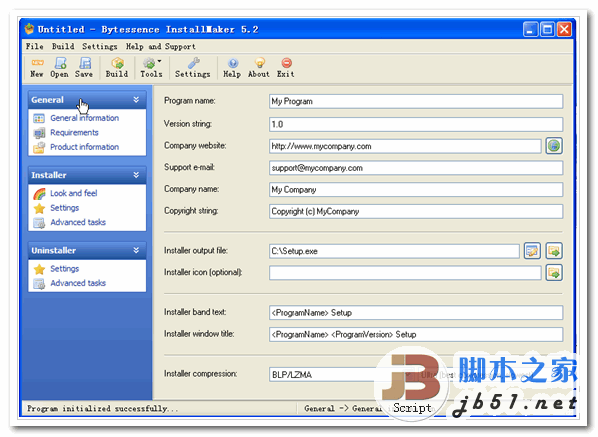Viewport: 598px width, 437px height.
Task: Collapse the General sidebar panel
Action: 136,100
